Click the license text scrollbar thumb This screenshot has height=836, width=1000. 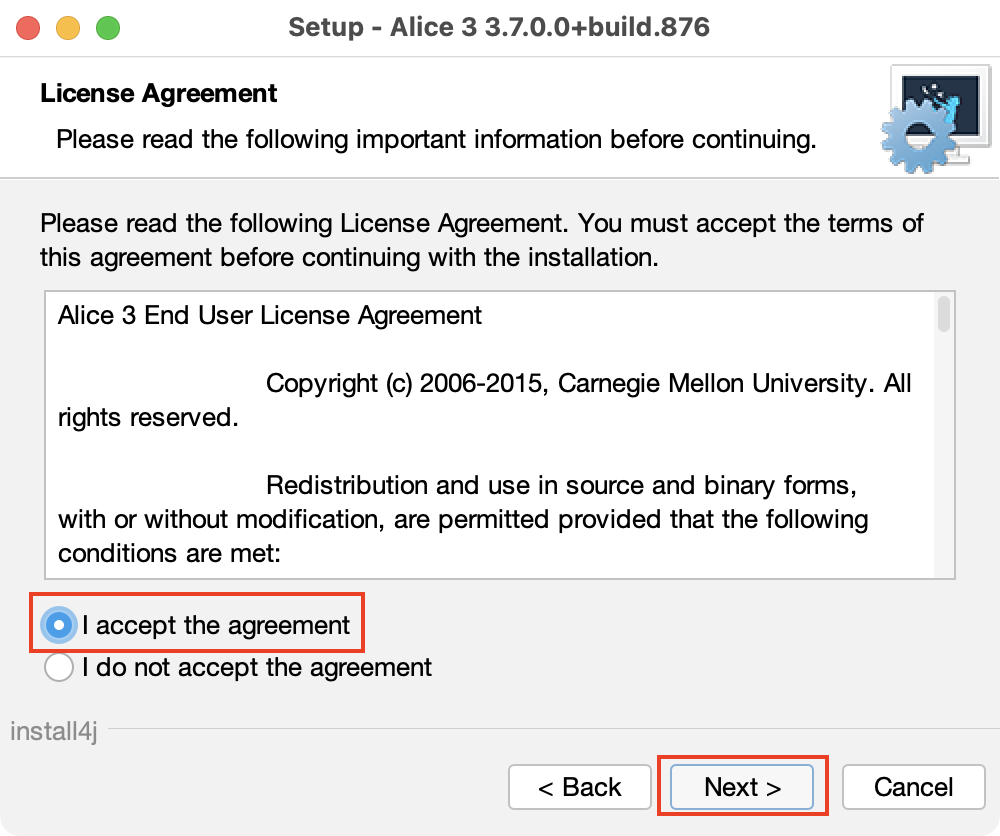pos(943,313)
